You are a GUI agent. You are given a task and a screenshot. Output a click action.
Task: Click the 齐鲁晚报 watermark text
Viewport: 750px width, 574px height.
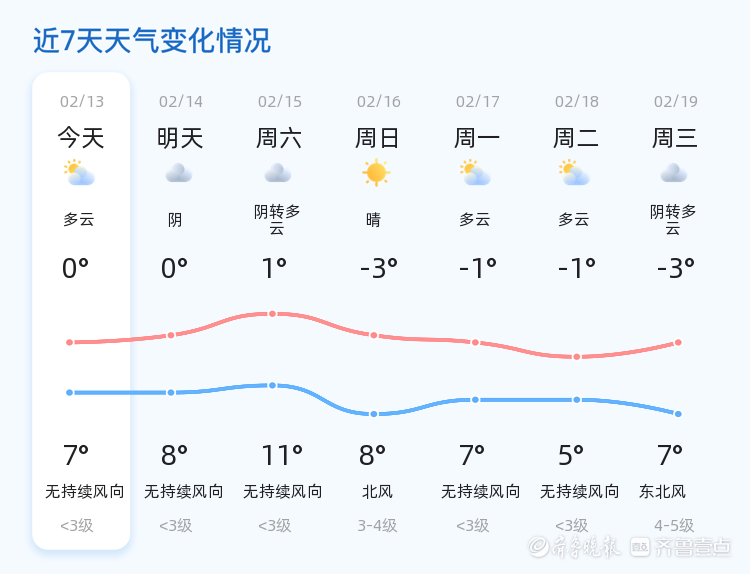tap(574, 547)
